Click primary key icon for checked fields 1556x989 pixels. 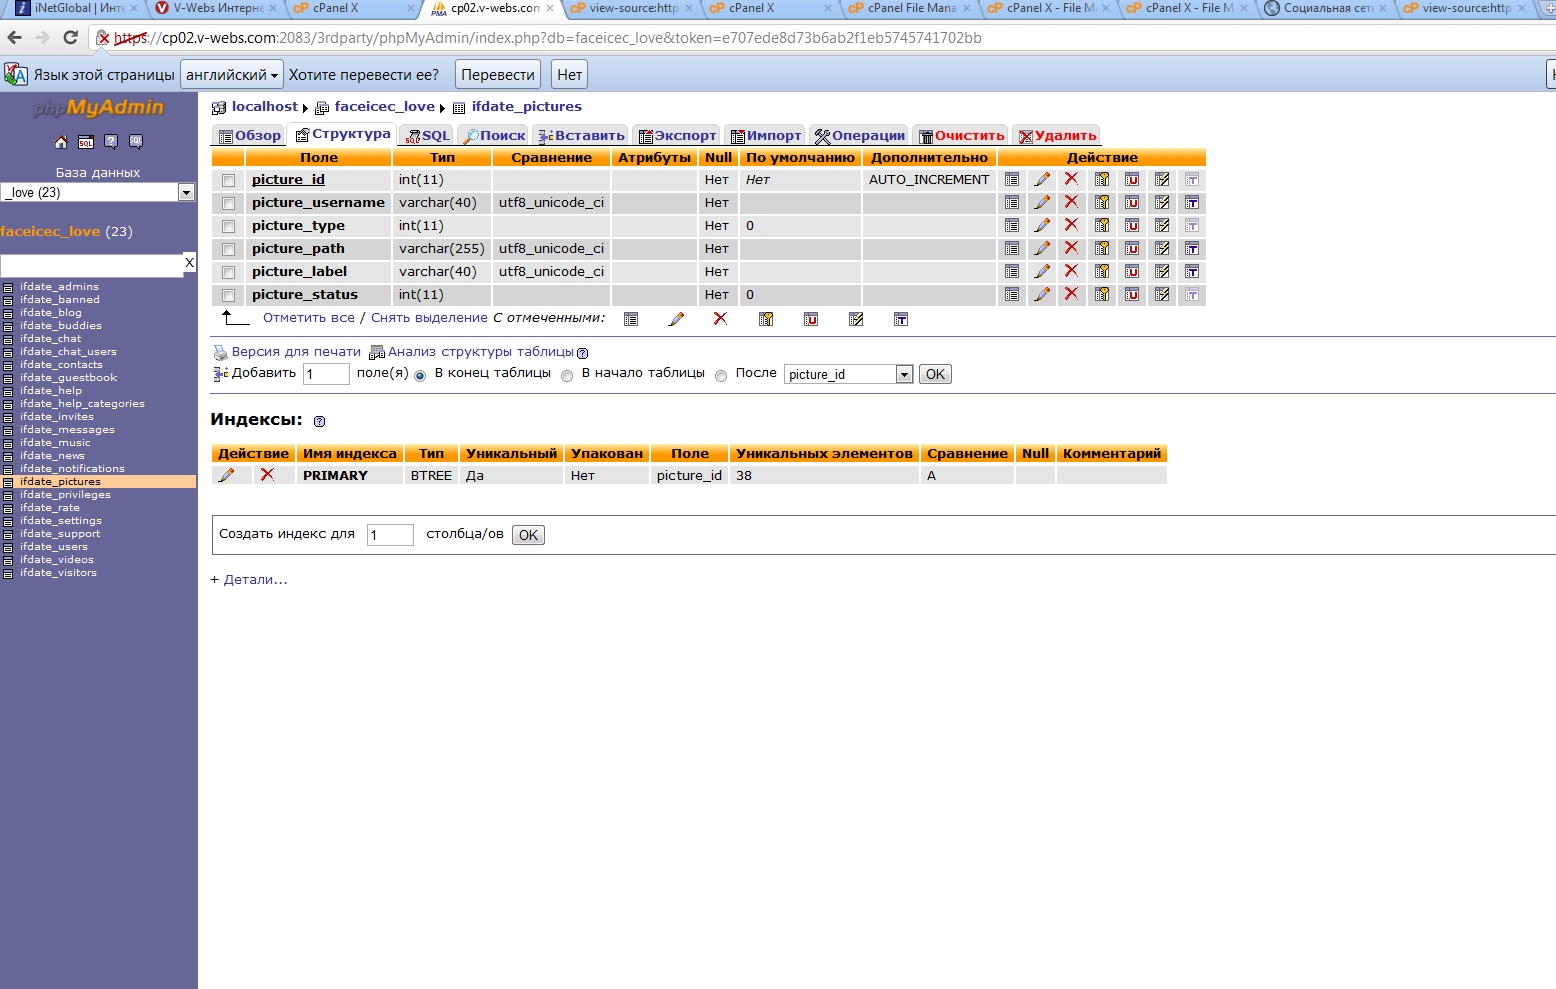766,319
